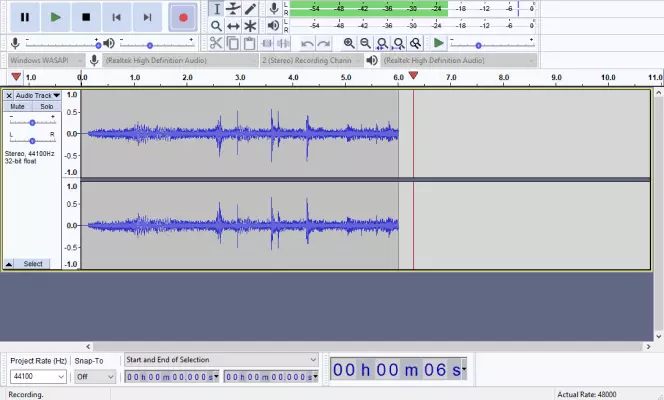Click the playback level meter
This screenshot has height=400, width=664.
412,25
